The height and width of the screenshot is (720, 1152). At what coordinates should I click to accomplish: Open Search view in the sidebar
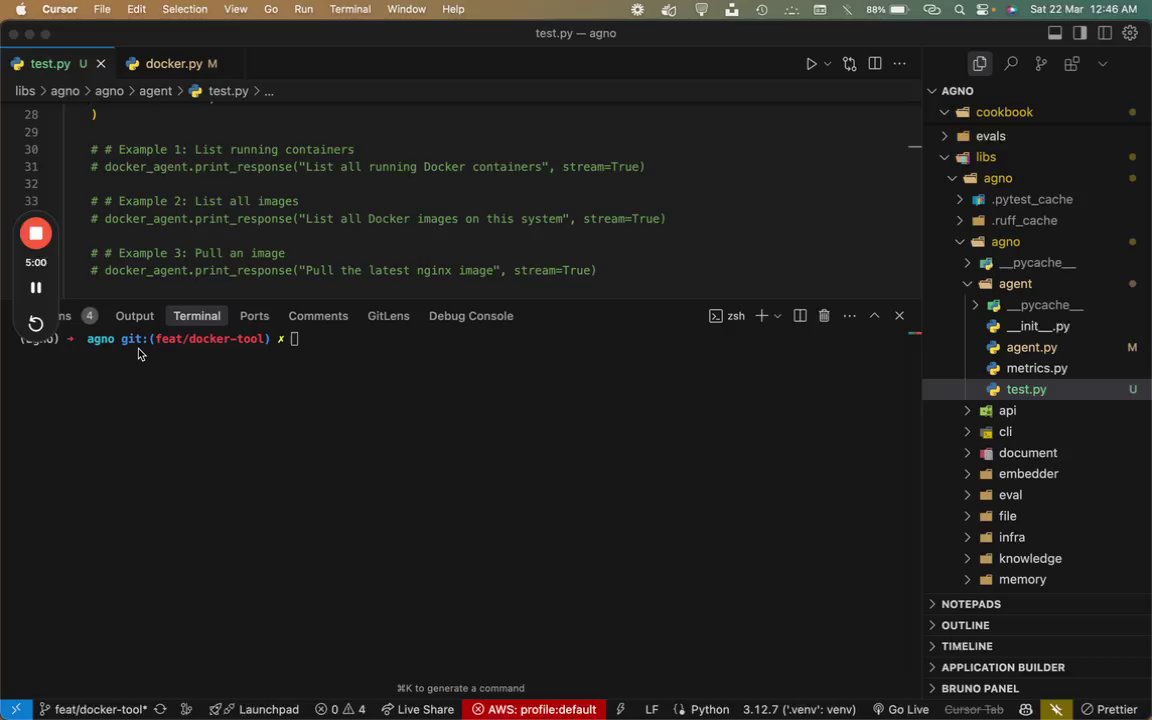pos(1011,64)
